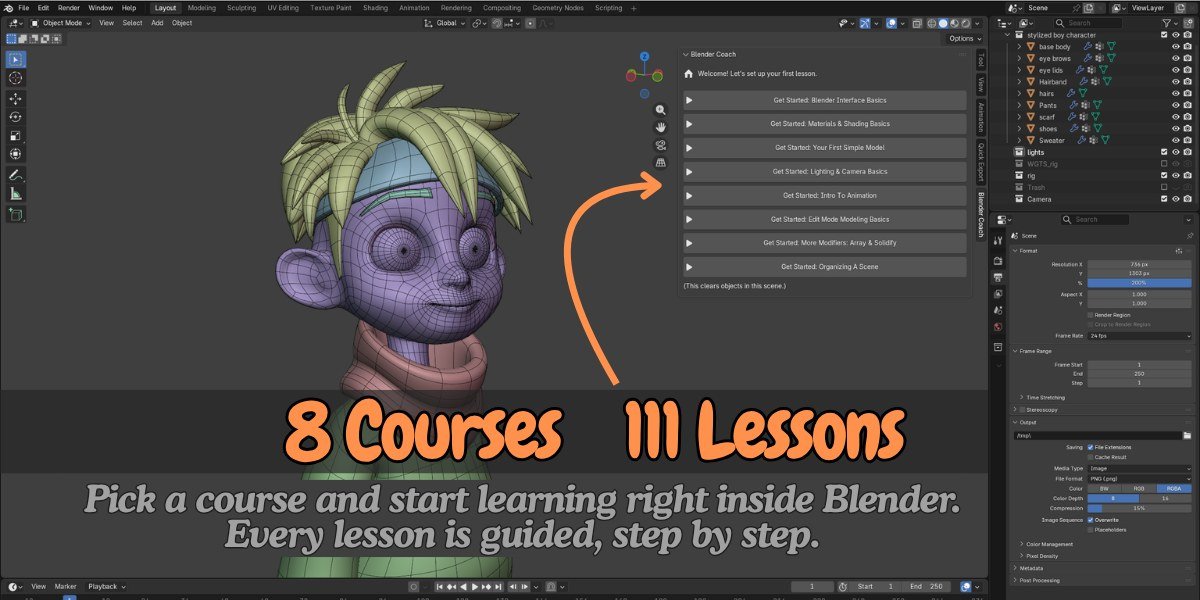Click the Blender logo menu icon
Image resolution: width=1200 pixels, height=600 pixels.
click(x=8, y=7)
